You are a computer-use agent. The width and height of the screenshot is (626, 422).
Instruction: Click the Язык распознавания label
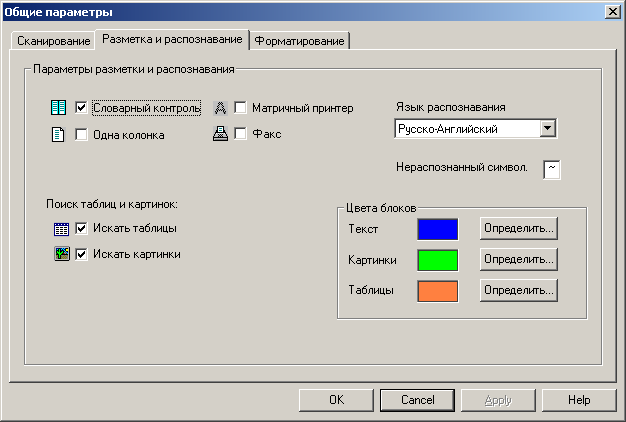pyautogui.click(x=451, y=107)
